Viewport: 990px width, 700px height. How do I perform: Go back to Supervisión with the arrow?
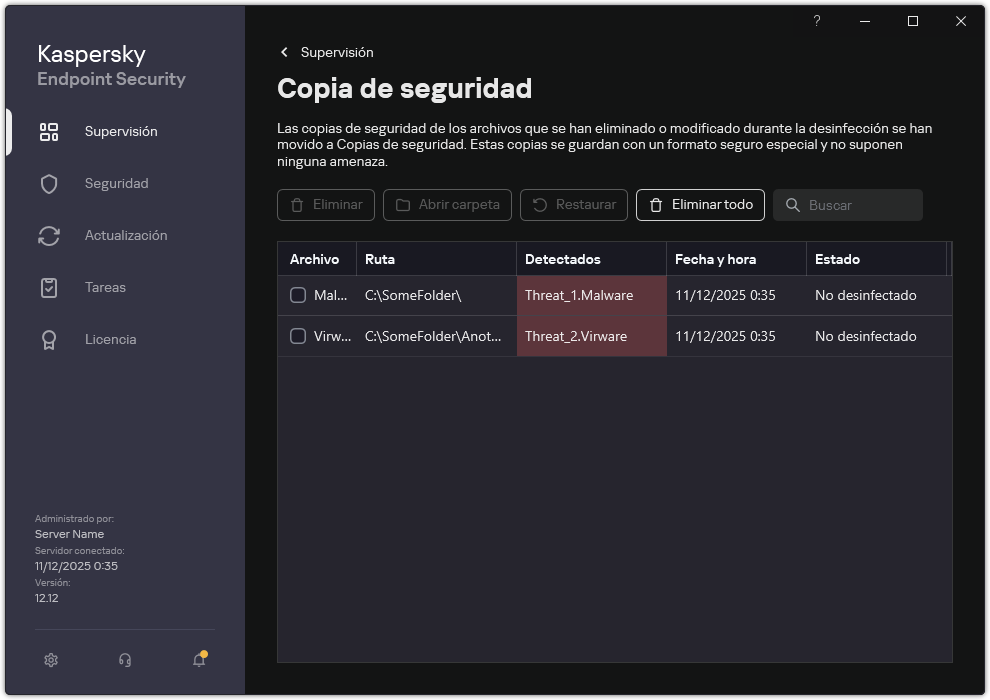[284, 52]
